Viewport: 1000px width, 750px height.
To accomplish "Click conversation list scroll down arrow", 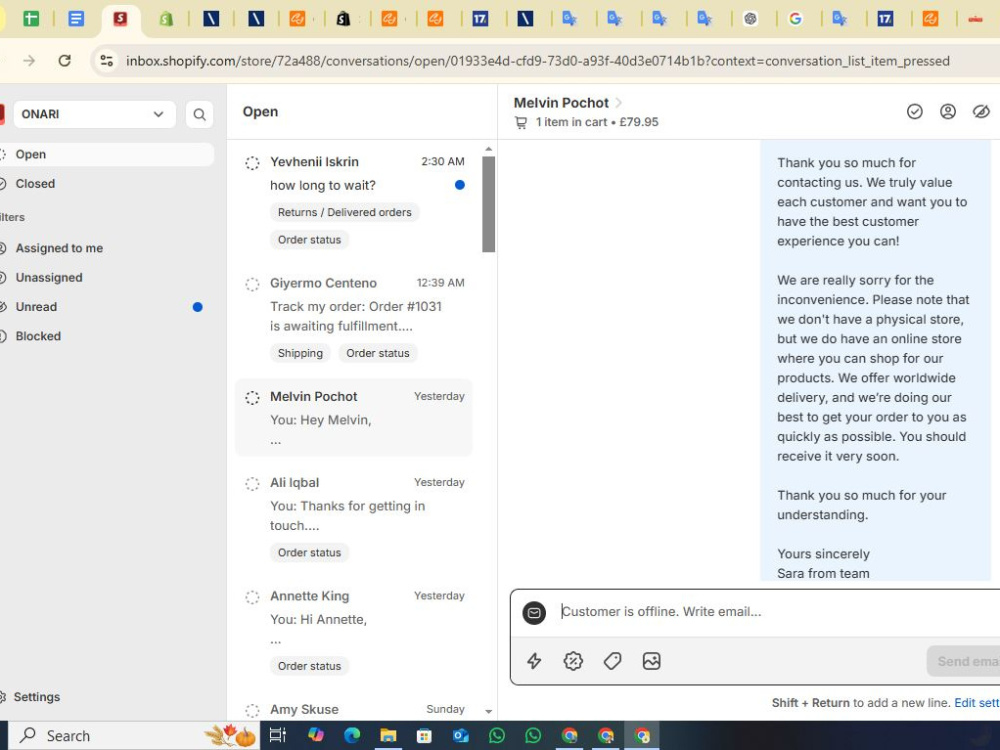I will click(x=489, y=711).
